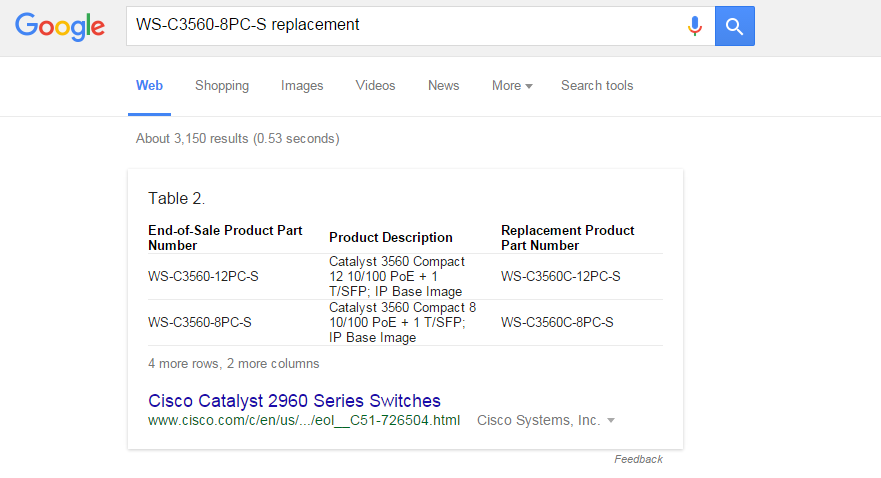Expand the More dropdown menu
Screen dimensions: 881x478
(x=512, y=85)
